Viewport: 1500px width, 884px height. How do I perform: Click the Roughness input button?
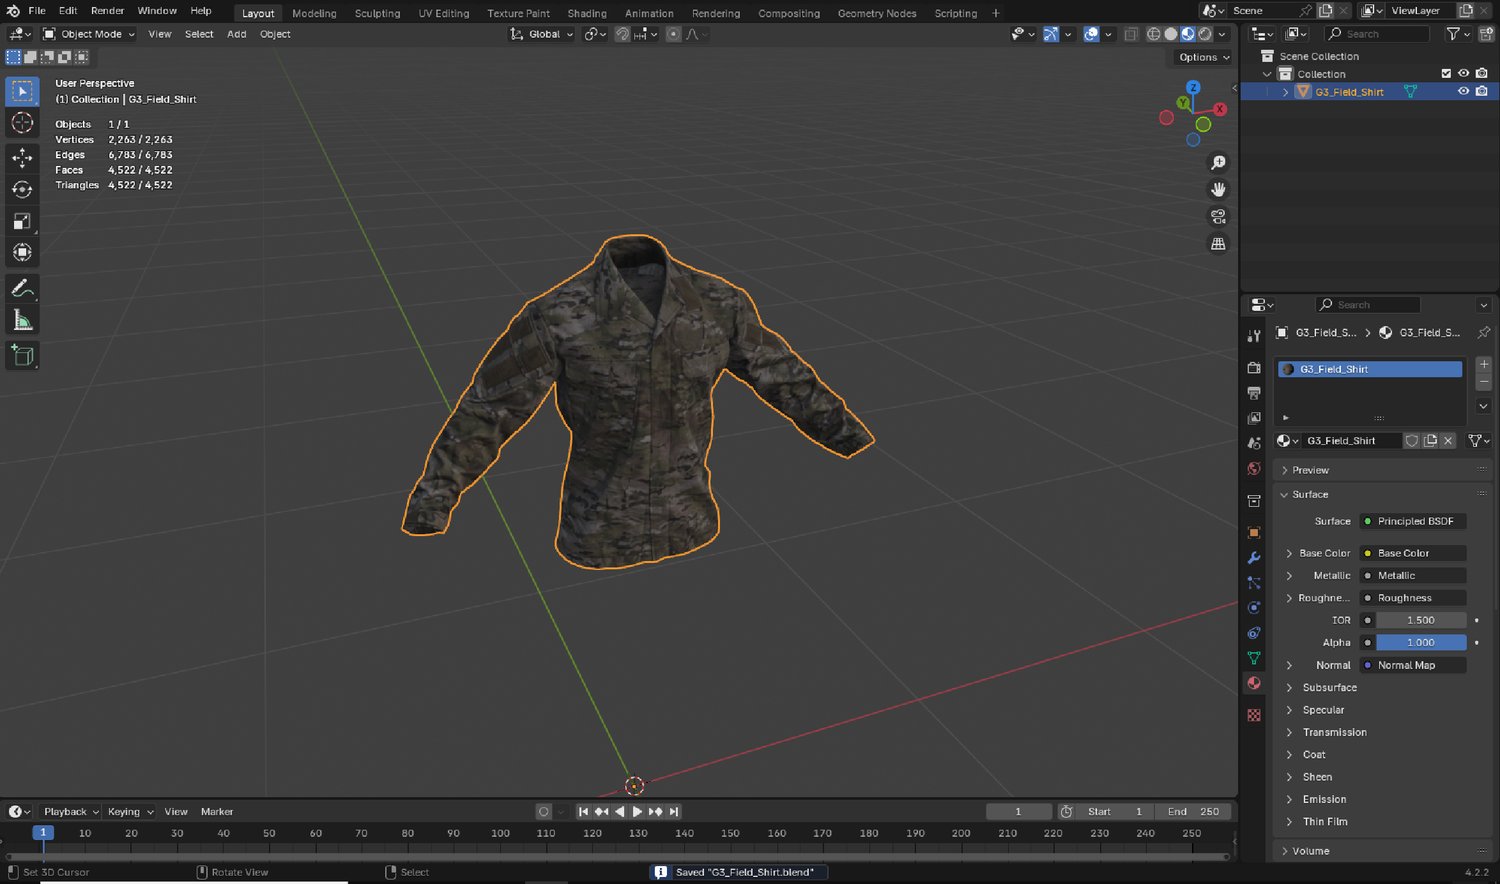(1412, 598)
